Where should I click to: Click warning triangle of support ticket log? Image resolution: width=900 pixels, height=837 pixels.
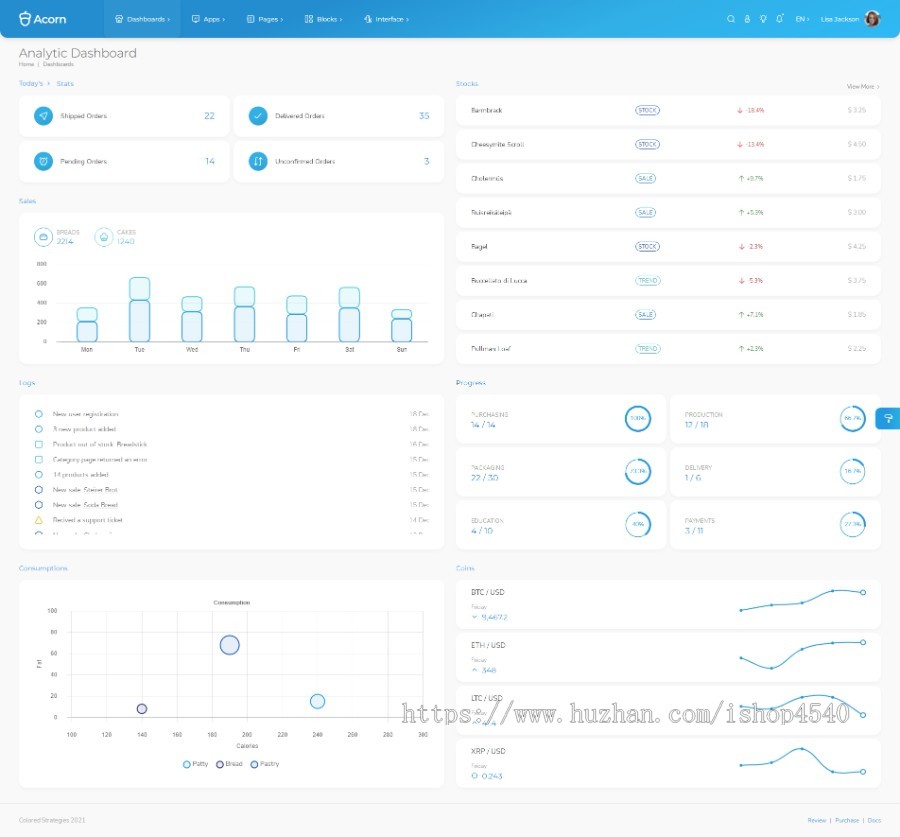[x=38, y=520]
